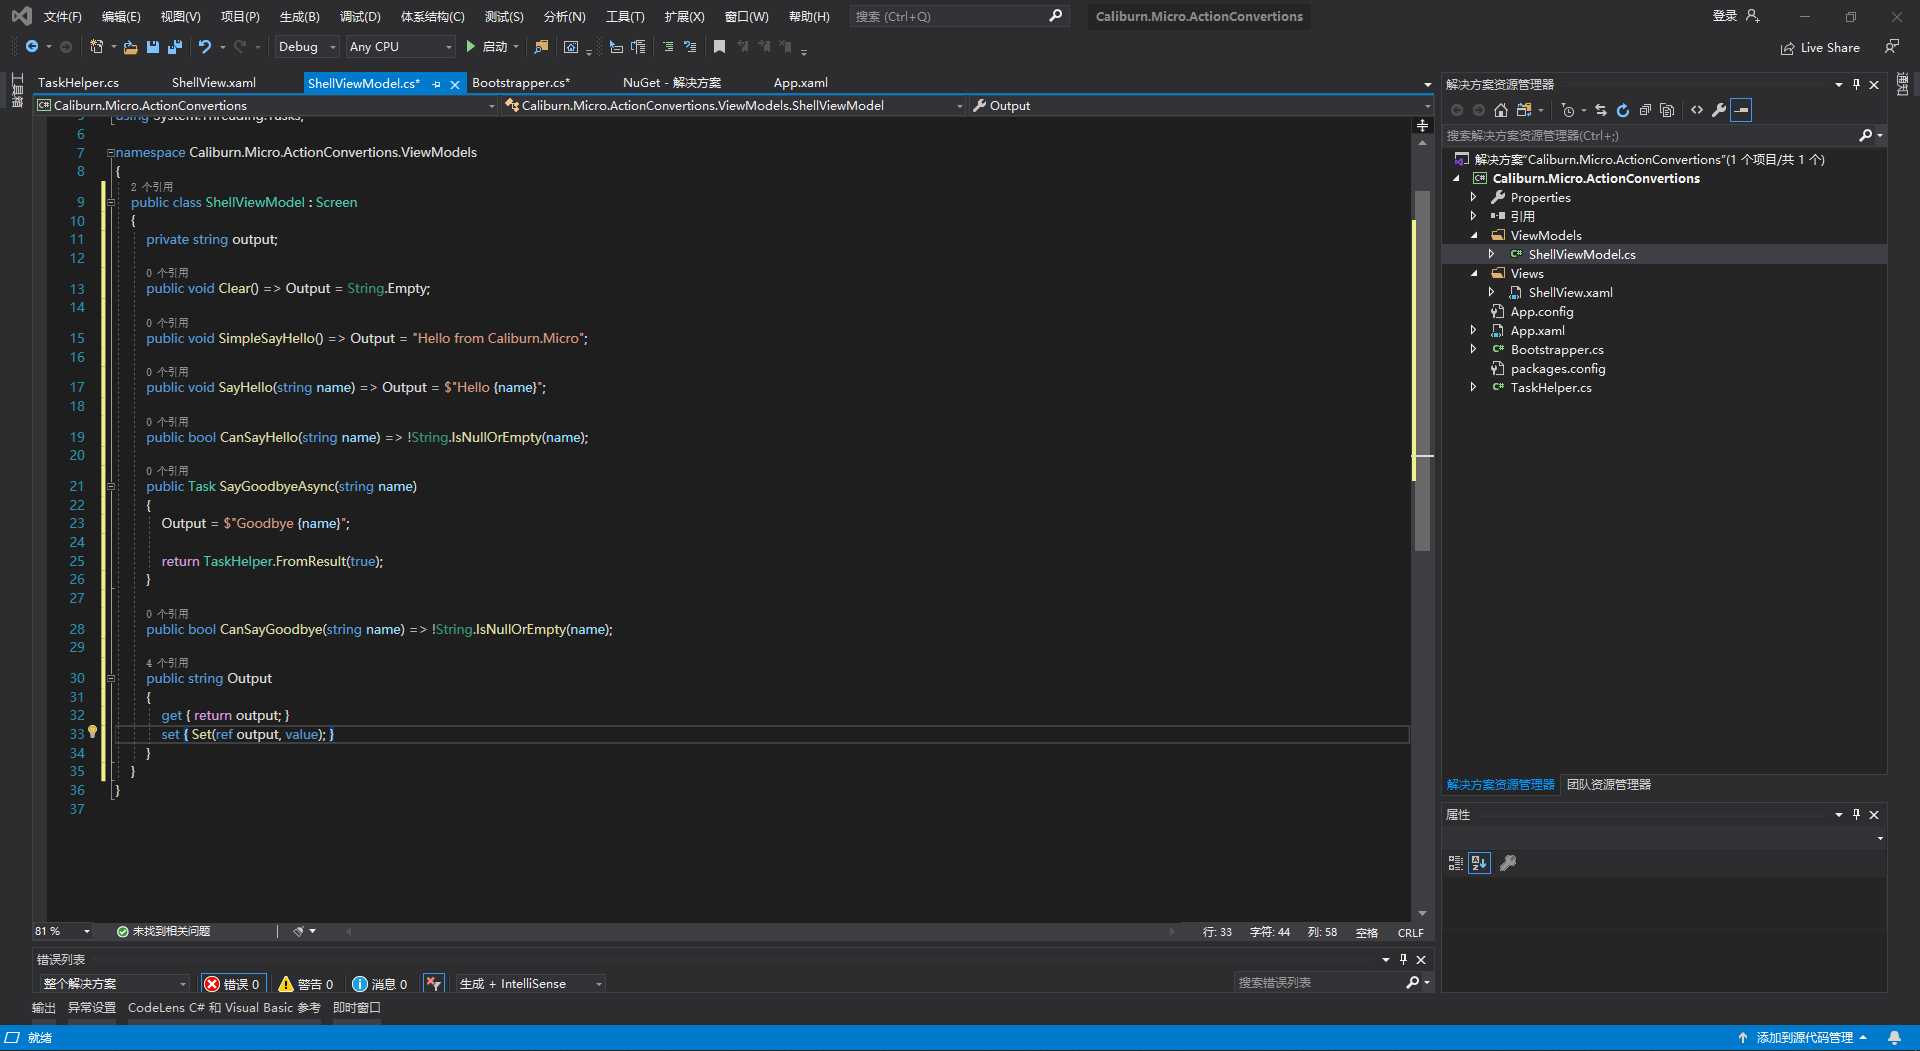Undo the last edit with the toolbar arrow
Image resolution: width=1920 pixels, height=1051 pixels.
[x=205, y=47]
